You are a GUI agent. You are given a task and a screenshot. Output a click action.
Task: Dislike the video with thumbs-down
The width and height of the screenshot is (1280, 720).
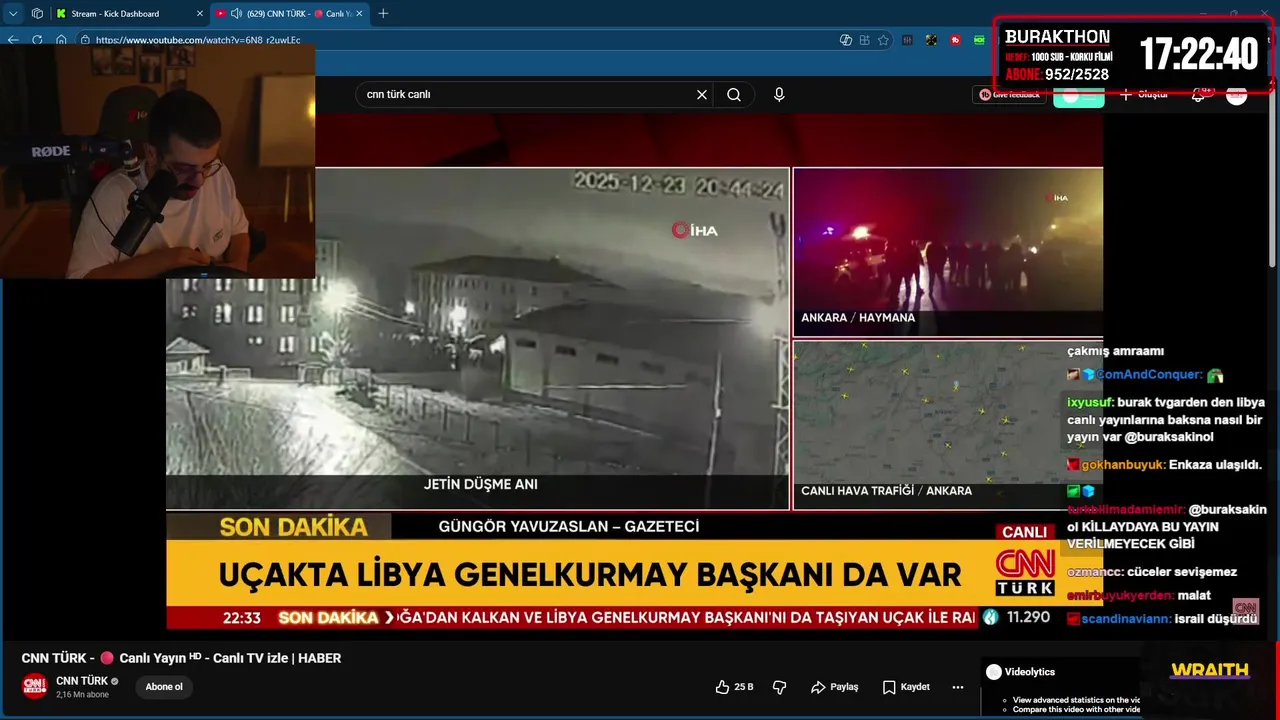coord(780,687)
